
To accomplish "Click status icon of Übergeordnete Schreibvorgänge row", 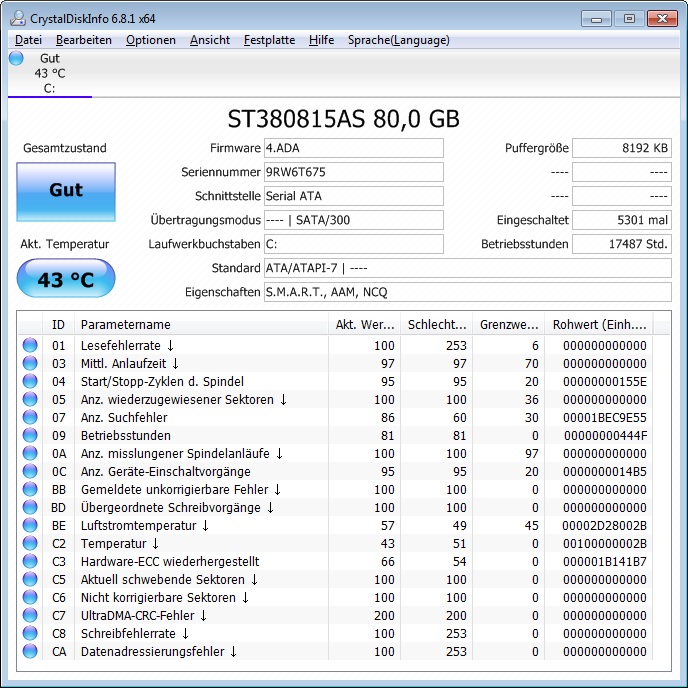I will click(x=30, y=507).
